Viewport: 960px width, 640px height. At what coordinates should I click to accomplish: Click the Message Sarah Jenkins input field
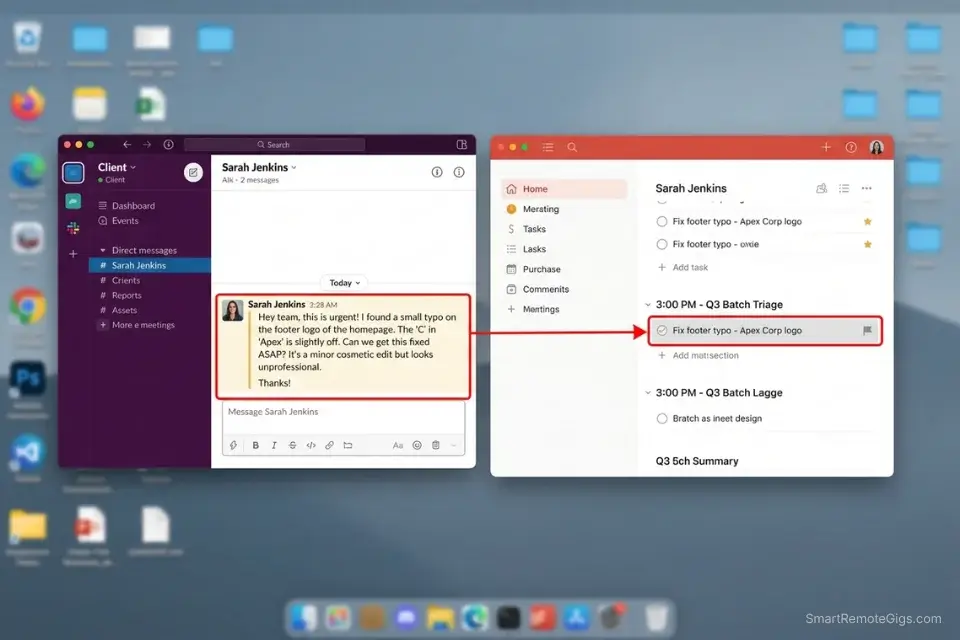coord(343,412)
